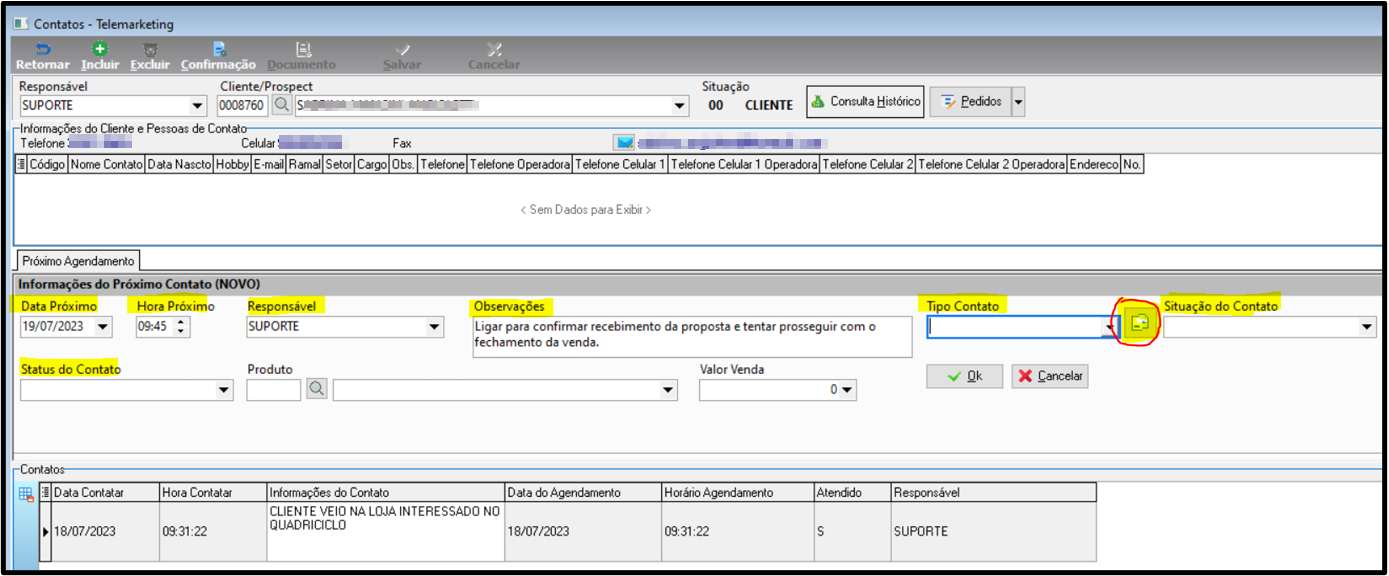This screenshot has height=576, width=1389.
Task: Click the Horário Agendamento column header
Action: pyautogui.click(x=737, y=493)
